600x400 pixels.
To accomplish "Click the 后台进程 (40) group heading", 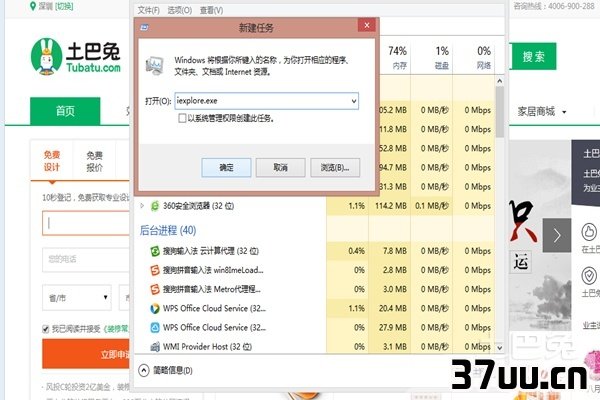I will [168, 230].
